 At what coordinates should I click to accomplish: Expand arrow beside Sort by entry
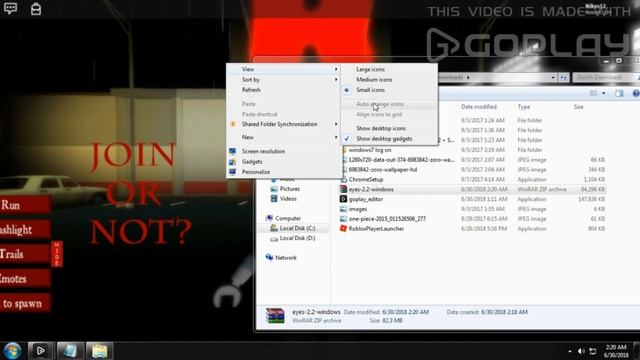click(x=336, y=80)
